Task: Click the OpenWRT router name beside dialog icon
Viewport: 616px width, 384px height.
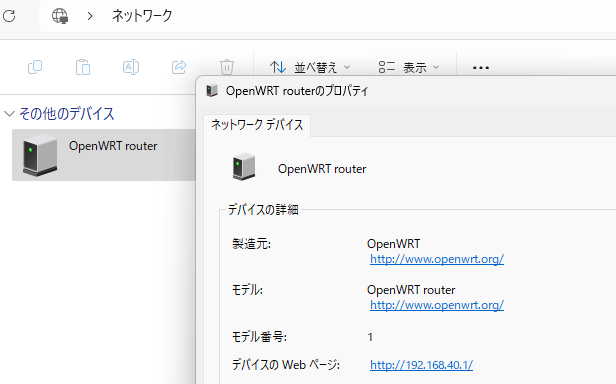Action: coord(322,169)
